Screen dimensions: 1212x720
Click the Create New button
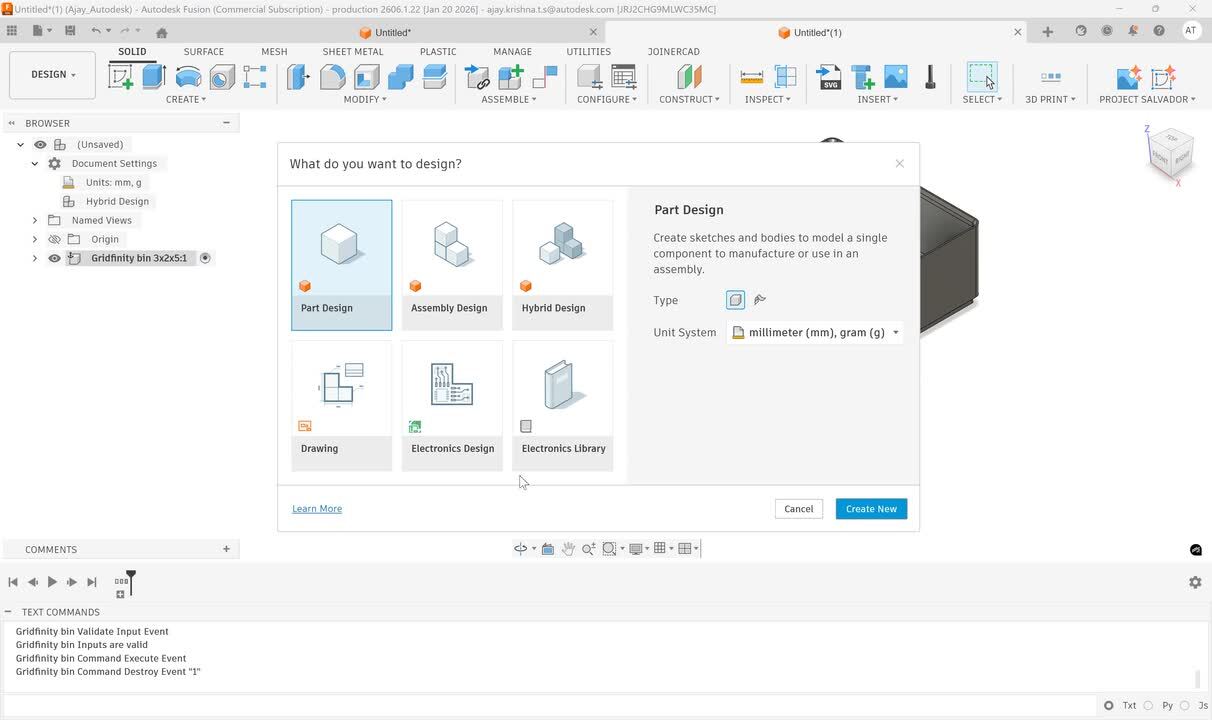click(x=871, y=509)
